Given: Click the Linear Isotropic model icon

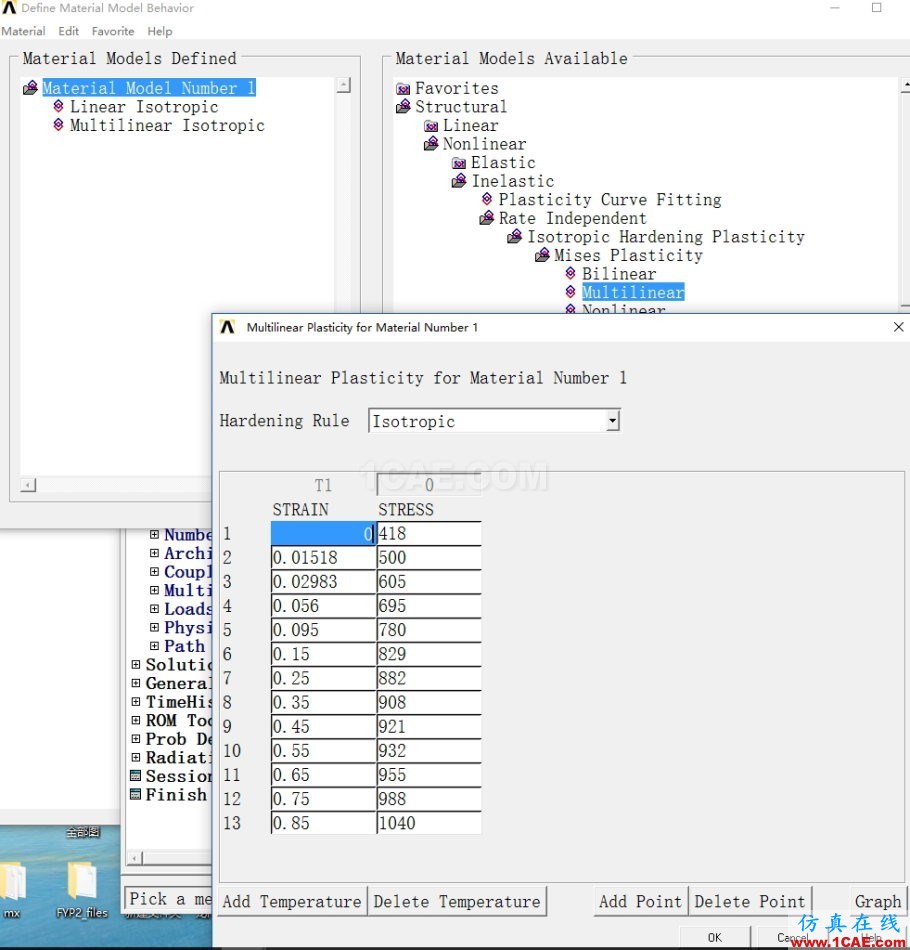Looking at the screenshot, I should coord(58,107).
